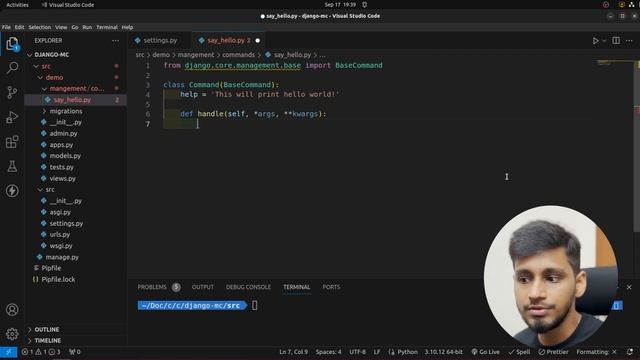Toggle Spell checker in status bar
640x360 pixels.
click(x=519, y=352)
